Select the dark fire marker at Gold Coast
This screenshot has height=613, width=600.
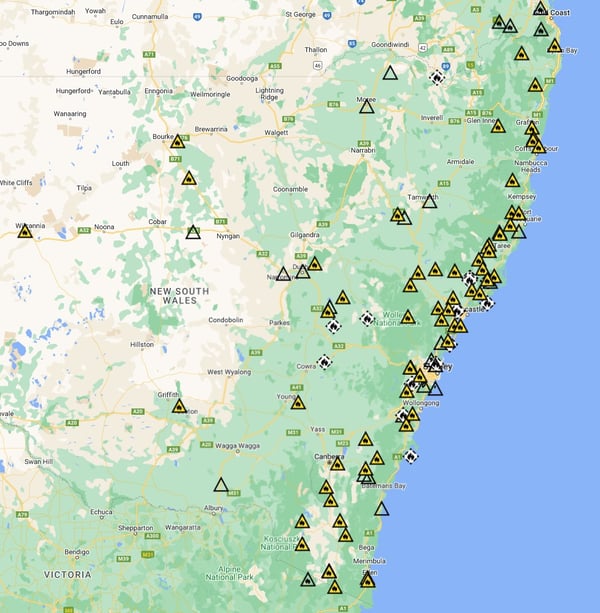point(540,8)
